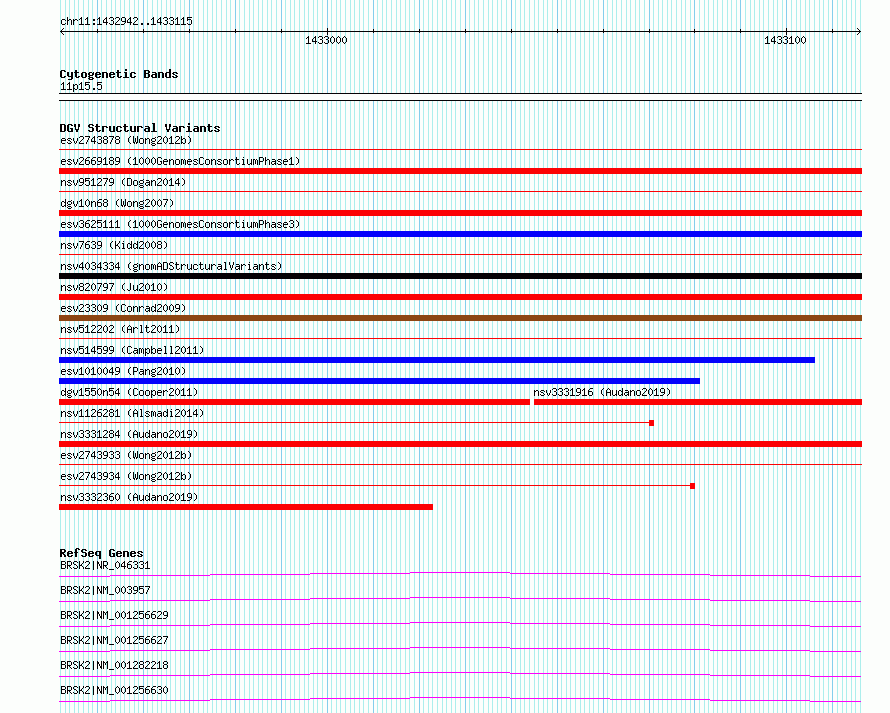The image size is (890, 713).
Task: Open the nsv512202 (Arlt2011) variant label
Action: click(120, 329)
